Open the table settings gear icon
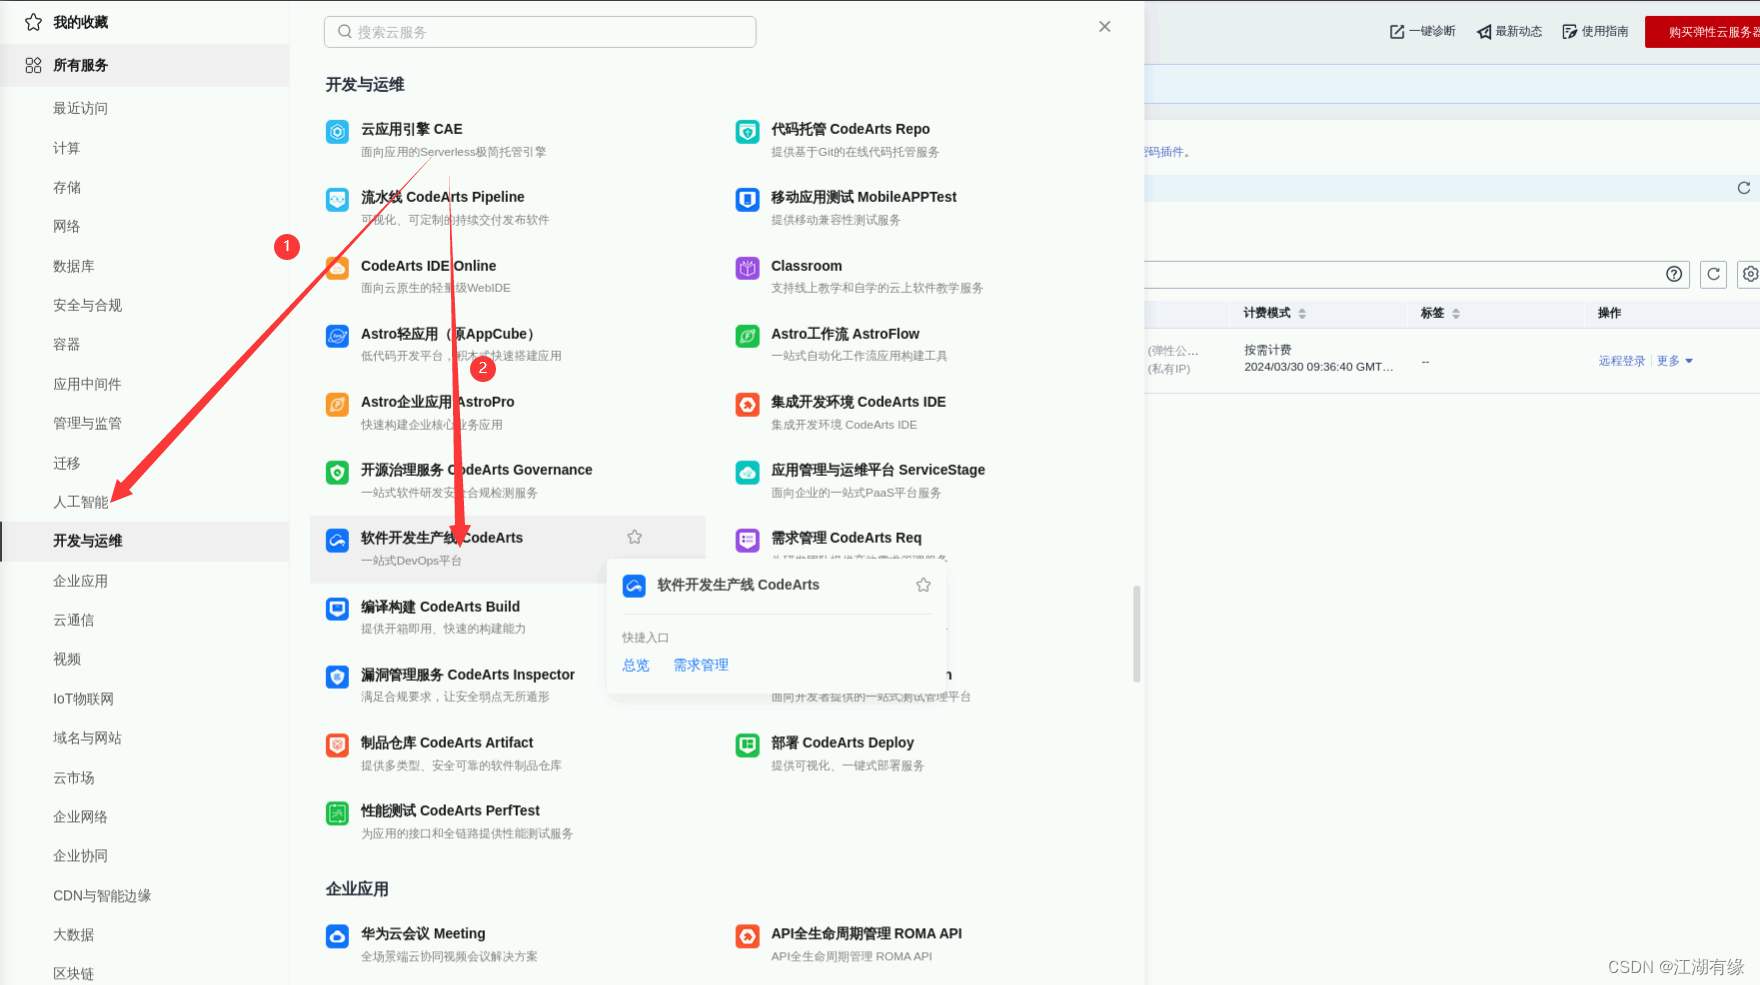 pyautogui.click(x=1750, y=274)
